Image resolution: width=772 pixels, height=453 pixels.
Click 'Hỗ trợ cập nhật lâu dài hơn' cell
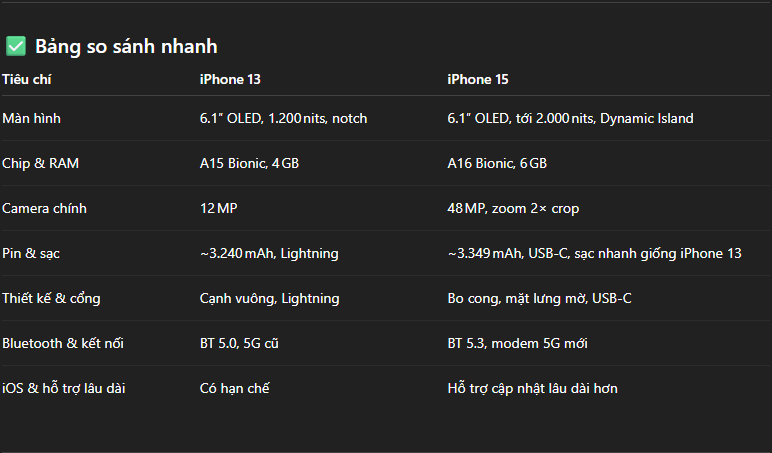click(532, 388)
